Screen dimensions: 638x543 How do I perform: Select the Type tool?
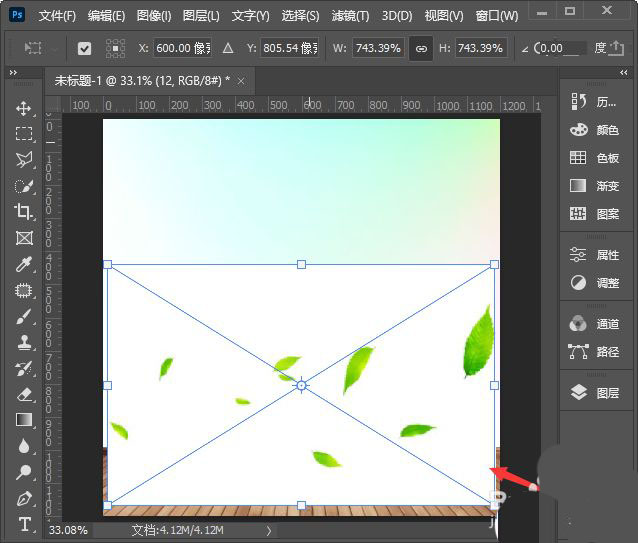[25, 524]
